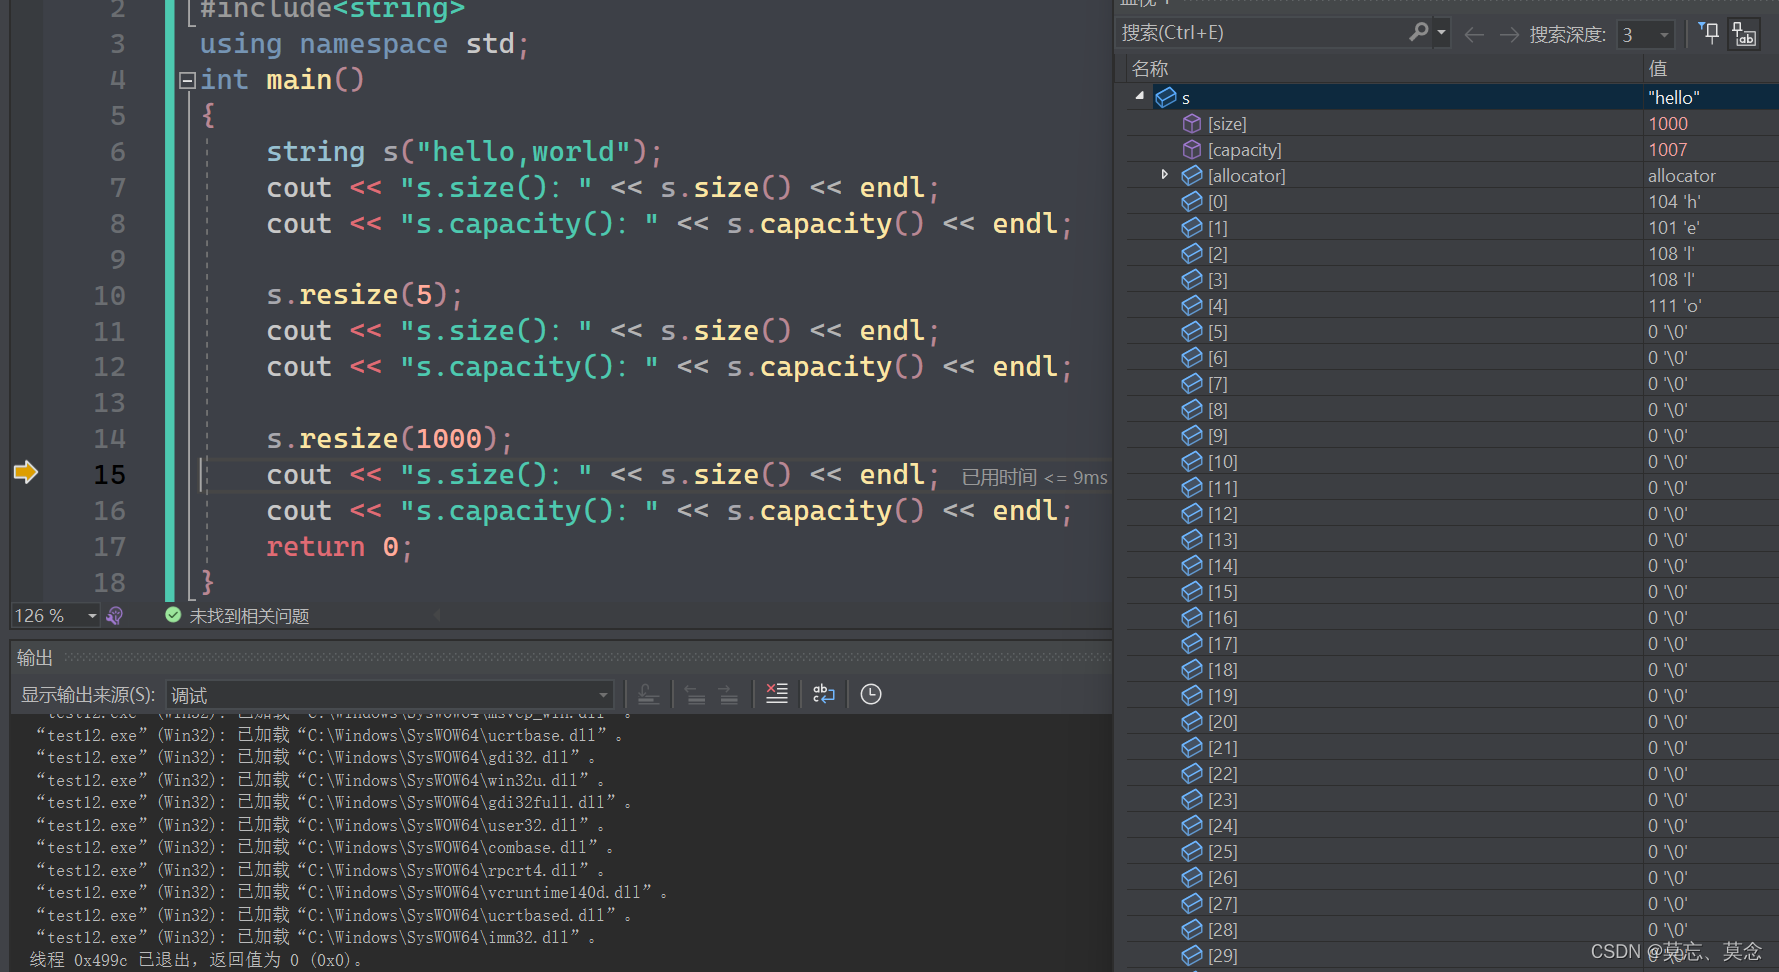Viewport: 1779px width, 972px height.
Task: Navigate to previous message in output
Action: tap(695, 693)
